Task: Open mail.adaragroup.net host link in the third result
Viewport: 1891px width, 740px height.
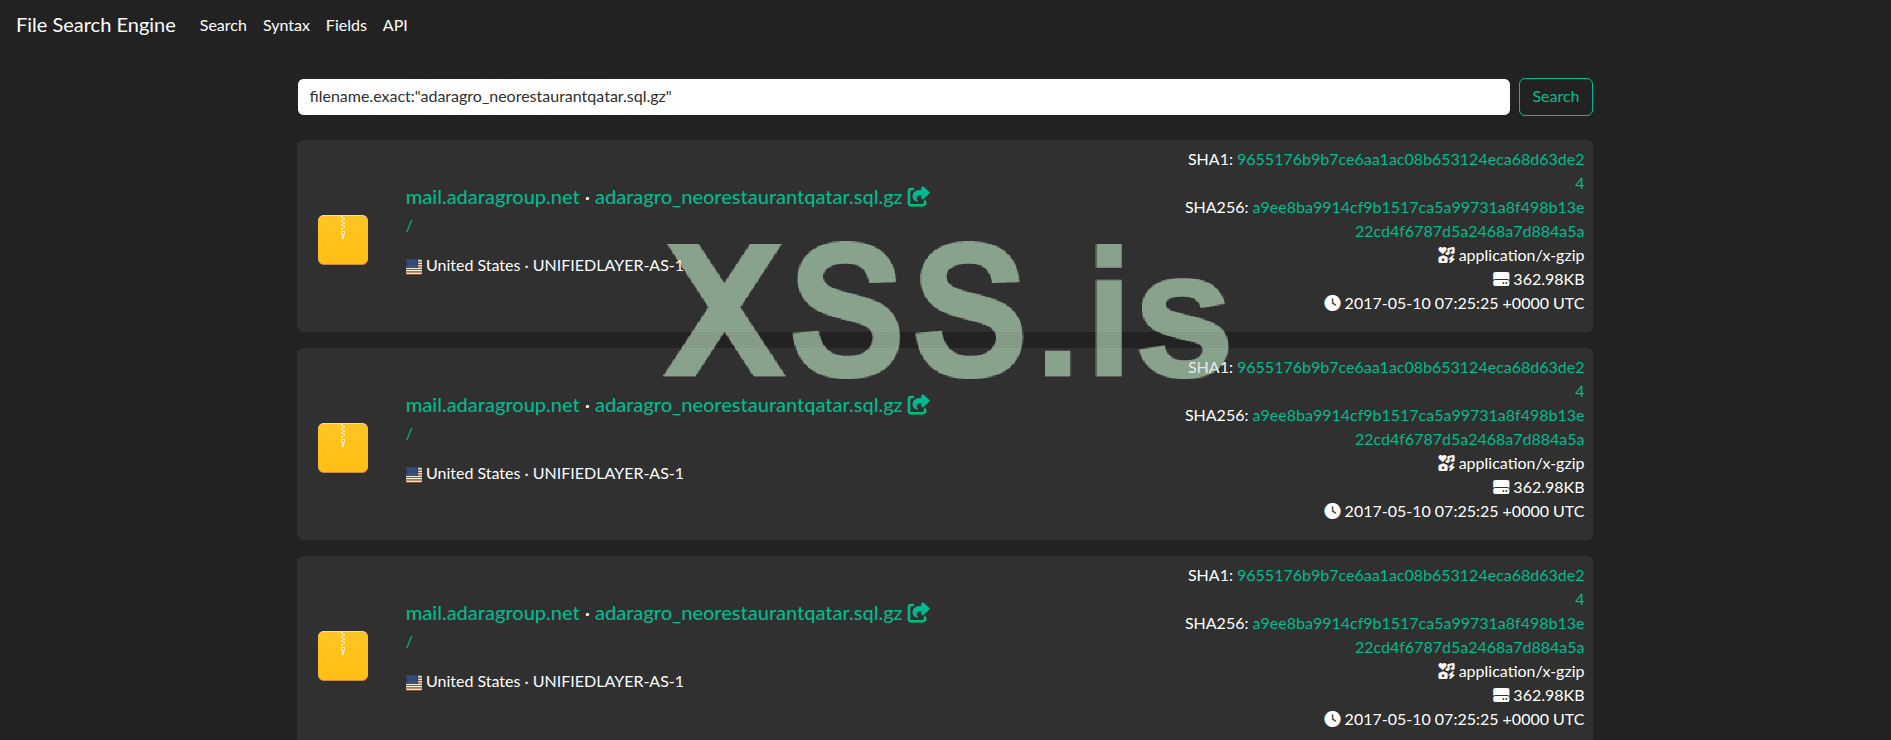Action: (x=492, y=614)
